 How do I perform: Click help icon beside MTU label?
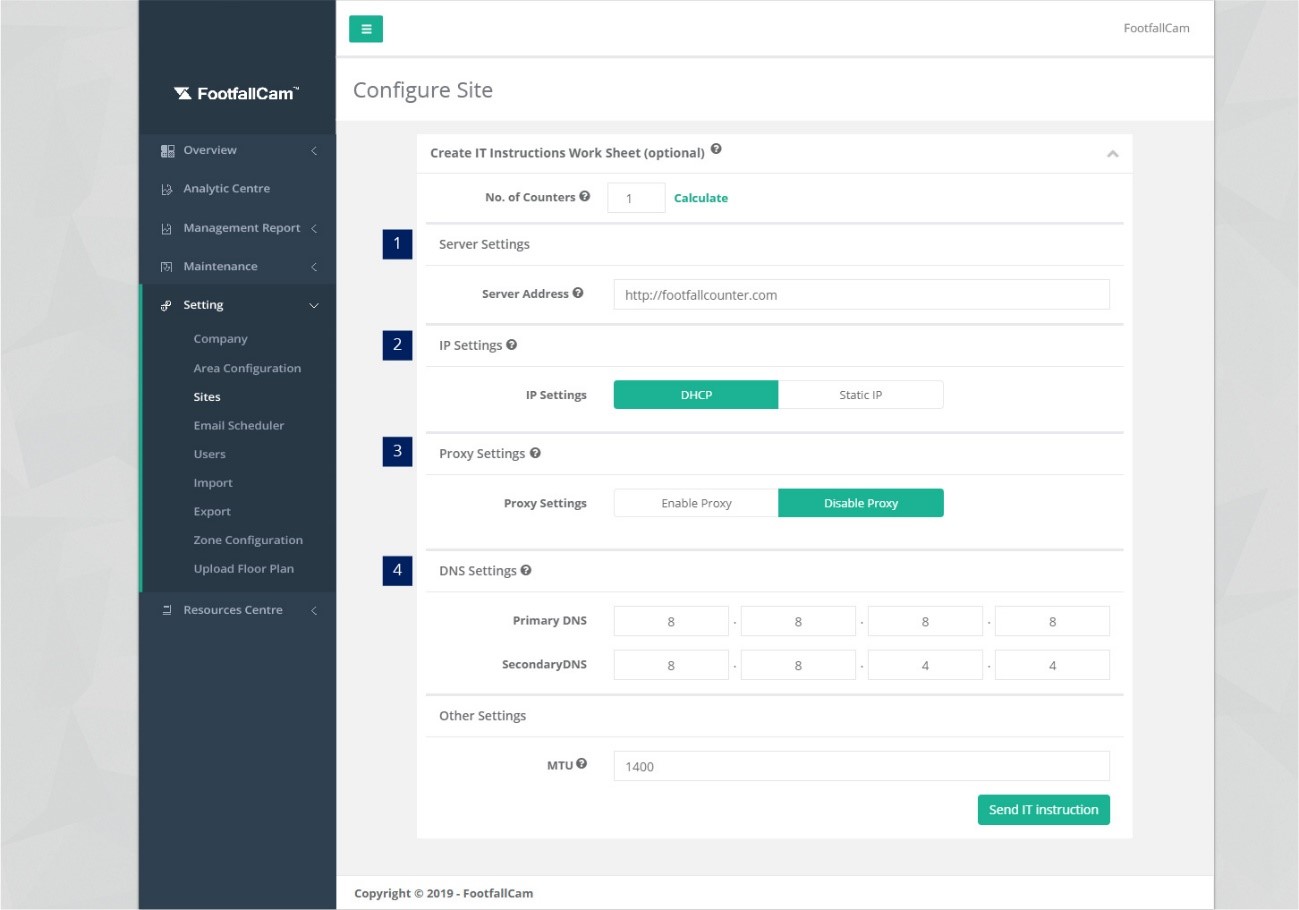(582, 764)
